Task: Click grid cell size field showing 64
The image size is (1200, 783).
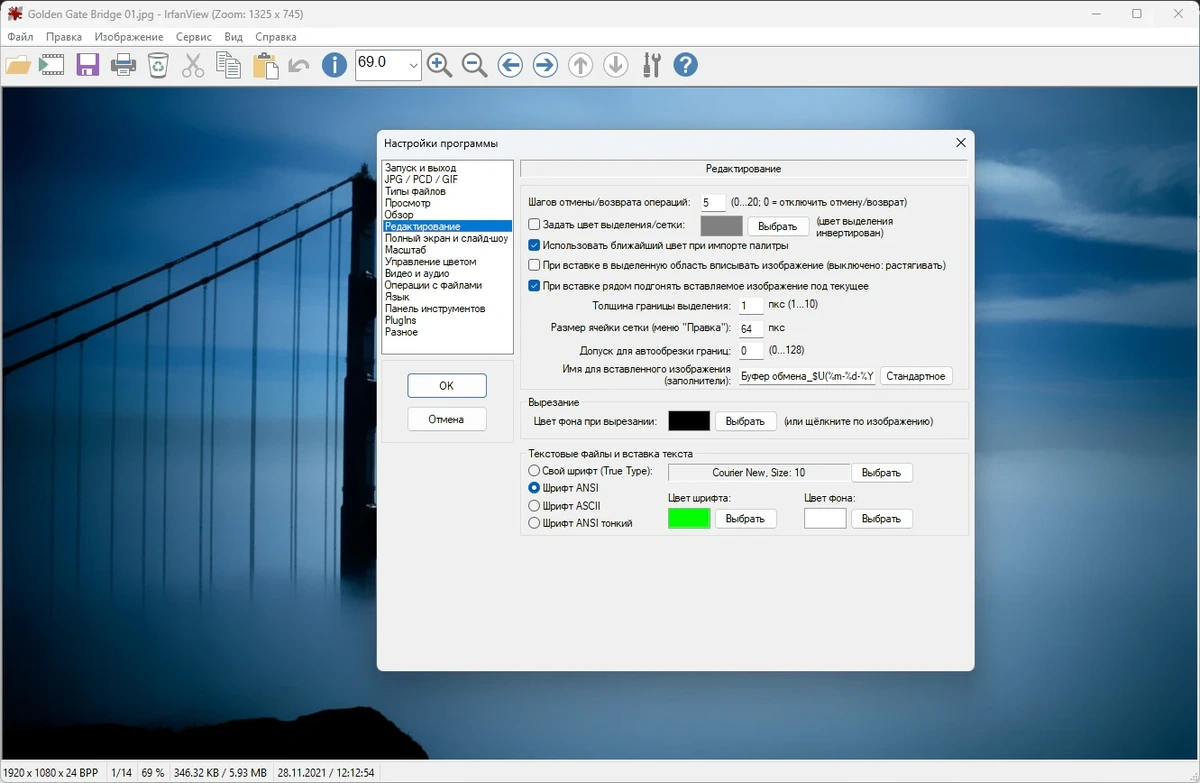Action: (751, 328)
